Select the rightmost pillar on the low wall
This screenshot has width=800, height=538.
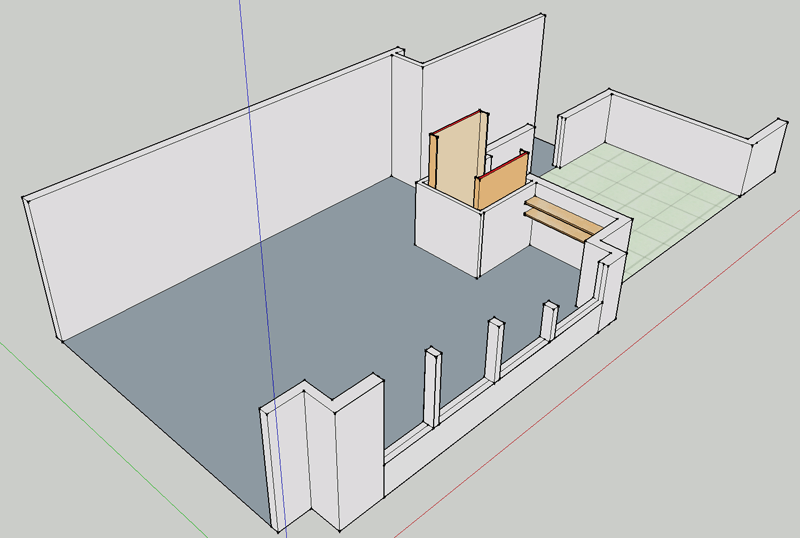(548, 320)
